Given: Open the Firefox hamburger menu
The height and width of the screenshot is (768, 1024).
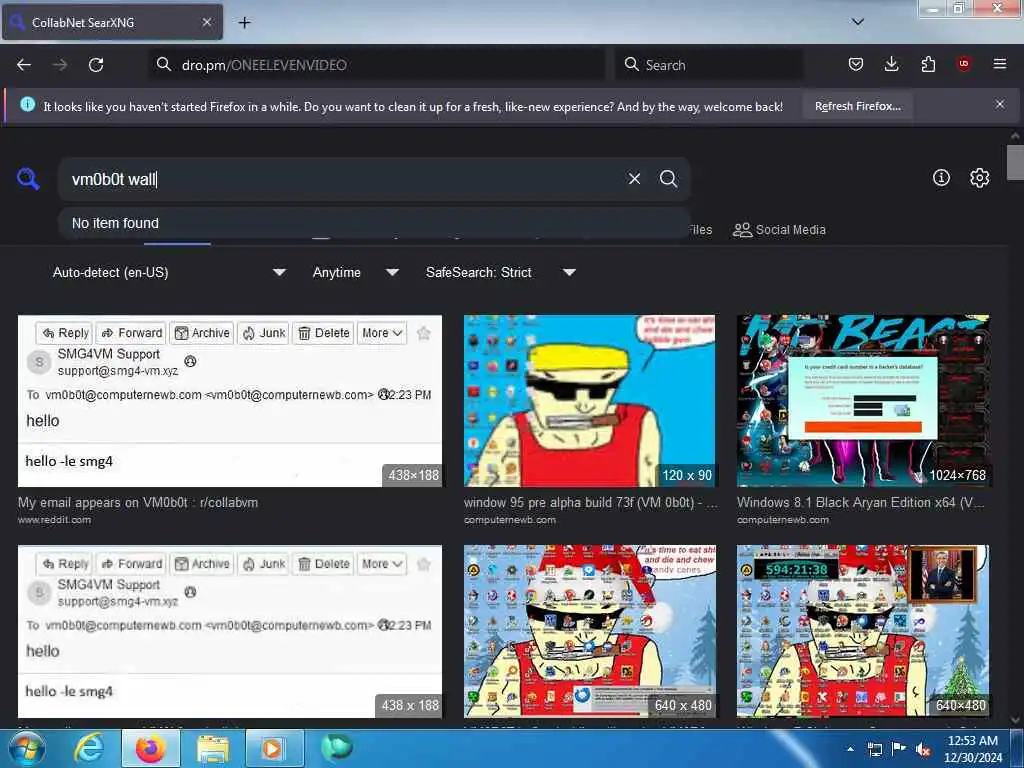Looking at the screenshot, I should click(x=999, y=64).
